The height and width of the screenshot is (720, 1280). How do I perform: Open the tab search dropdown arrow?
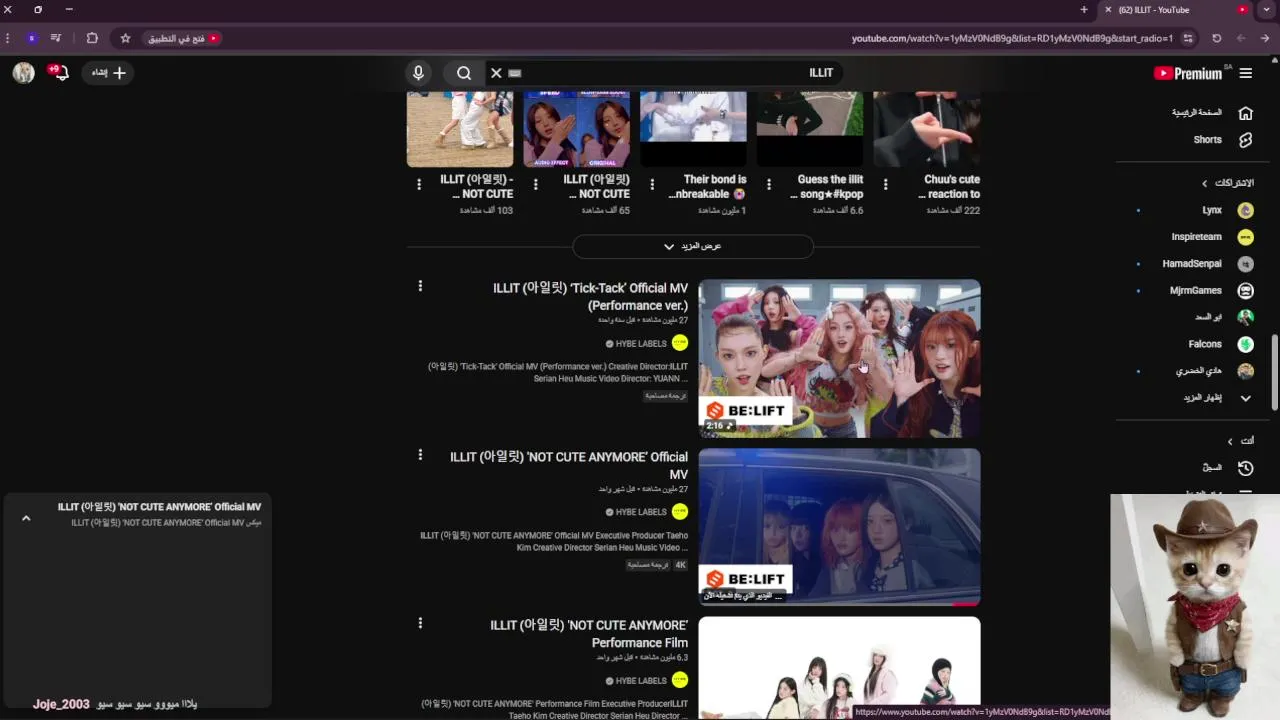click(1267, 10)
